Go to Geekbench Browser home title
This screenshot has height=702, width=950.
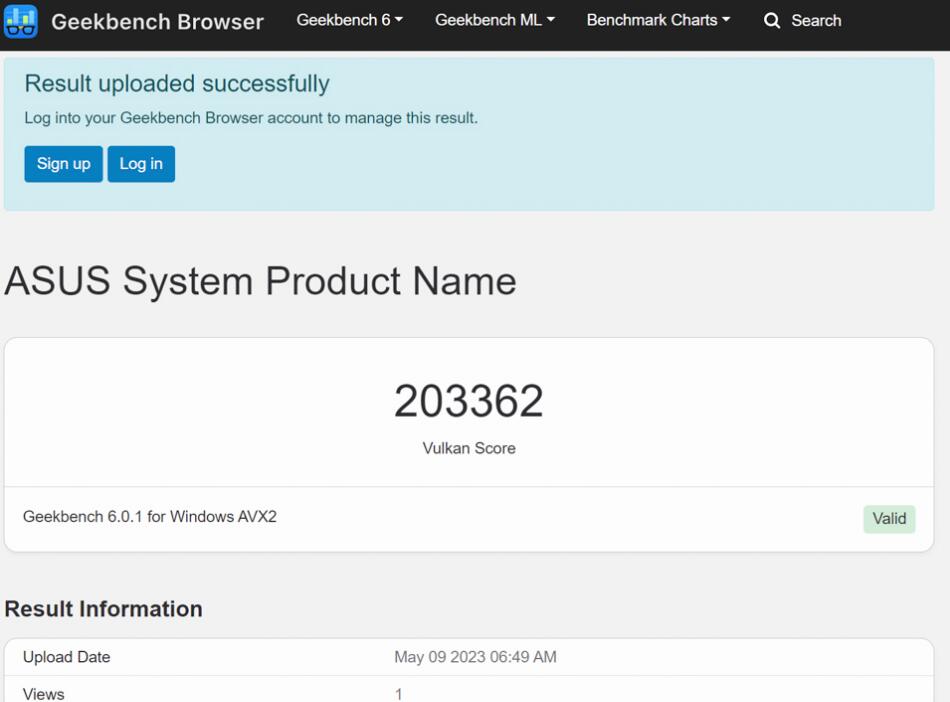[x=157, y=21]
